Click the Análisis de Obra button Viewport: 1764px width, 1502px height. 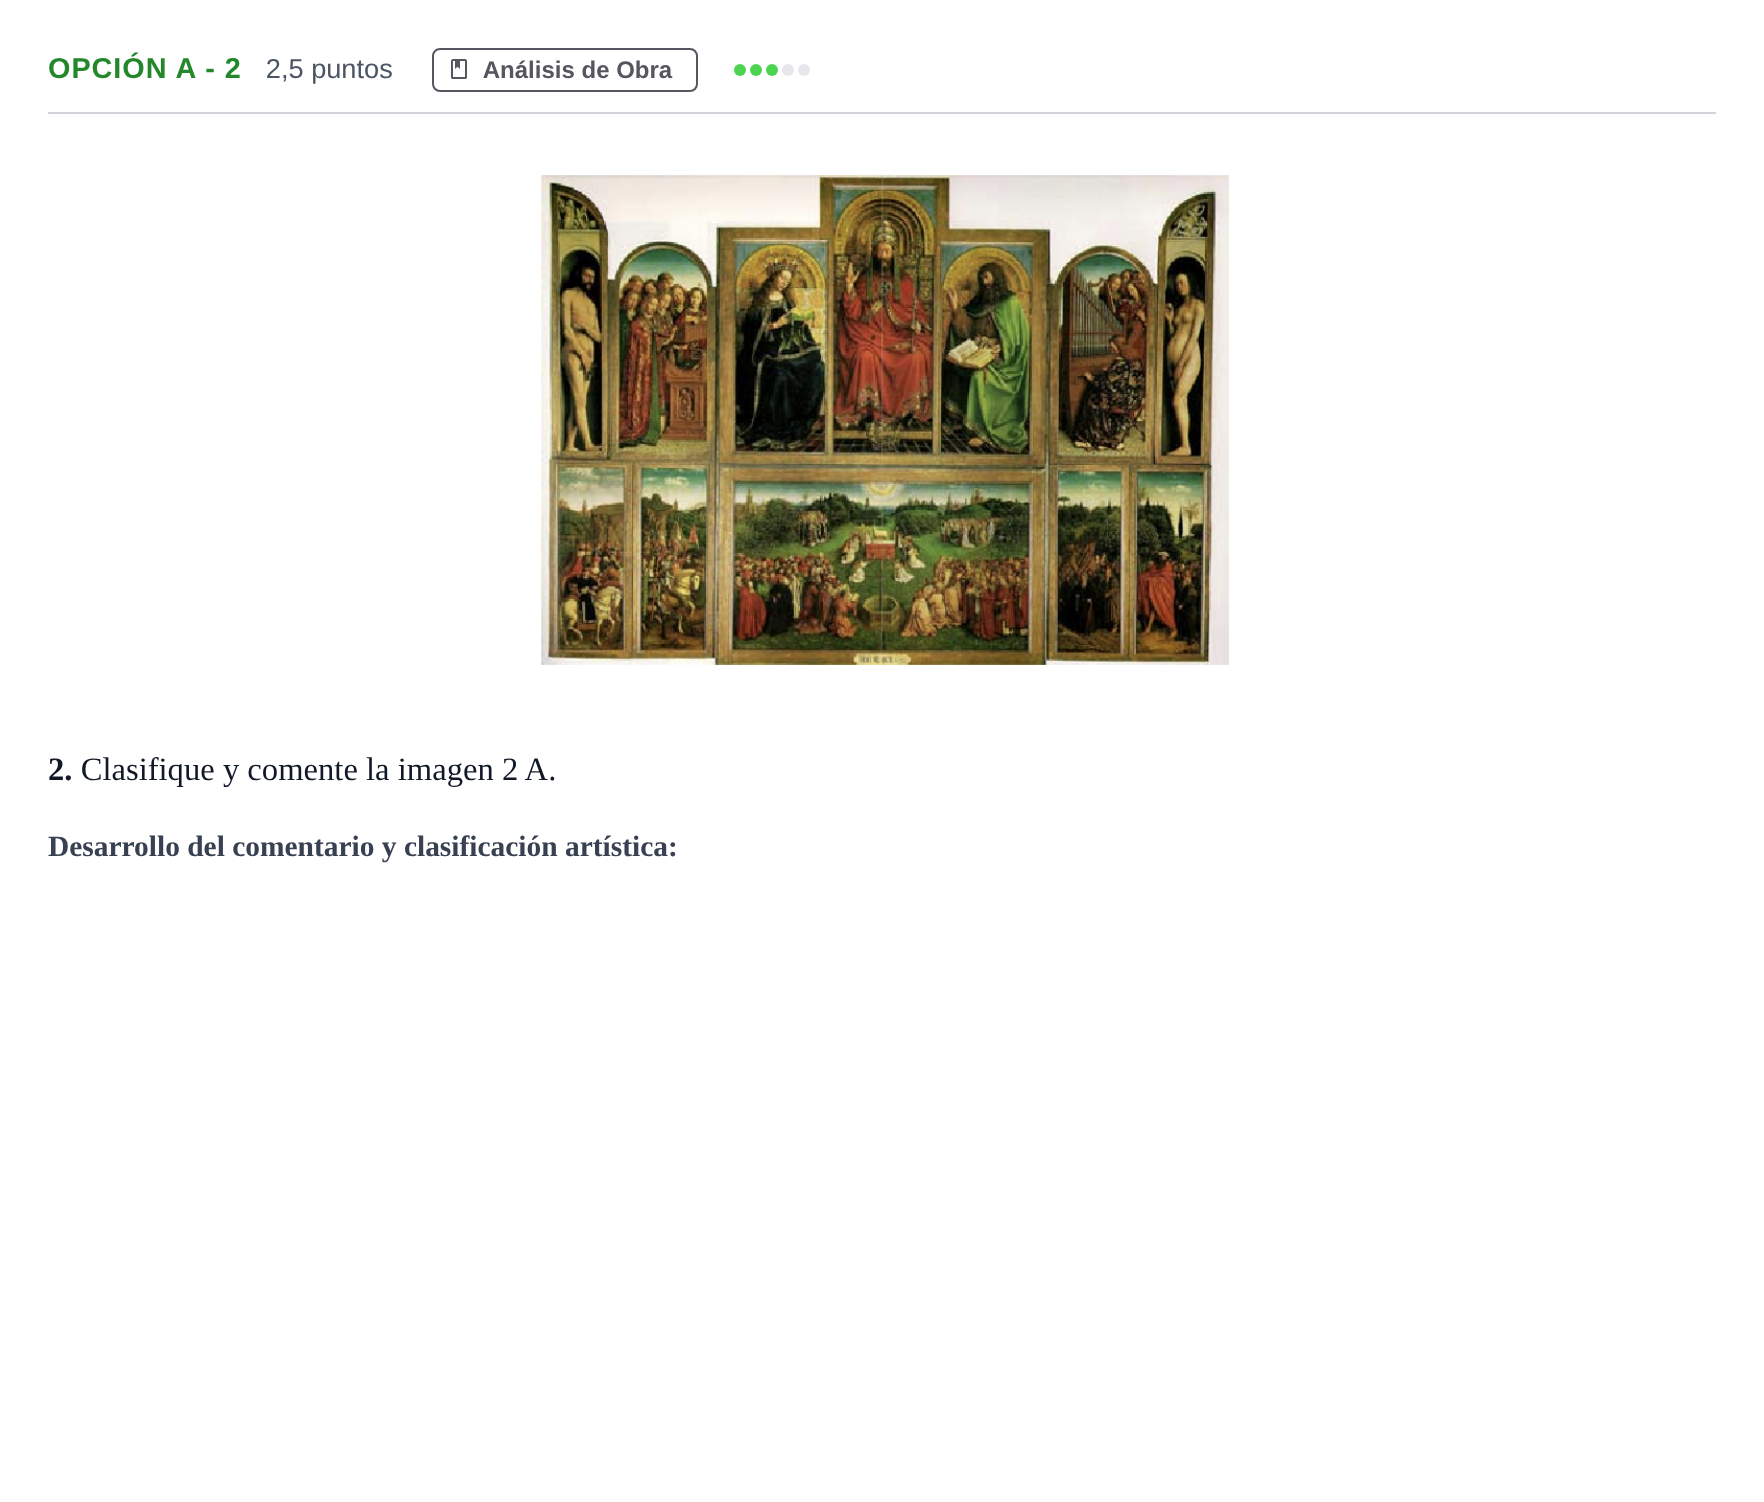click(x=564, y=70)
